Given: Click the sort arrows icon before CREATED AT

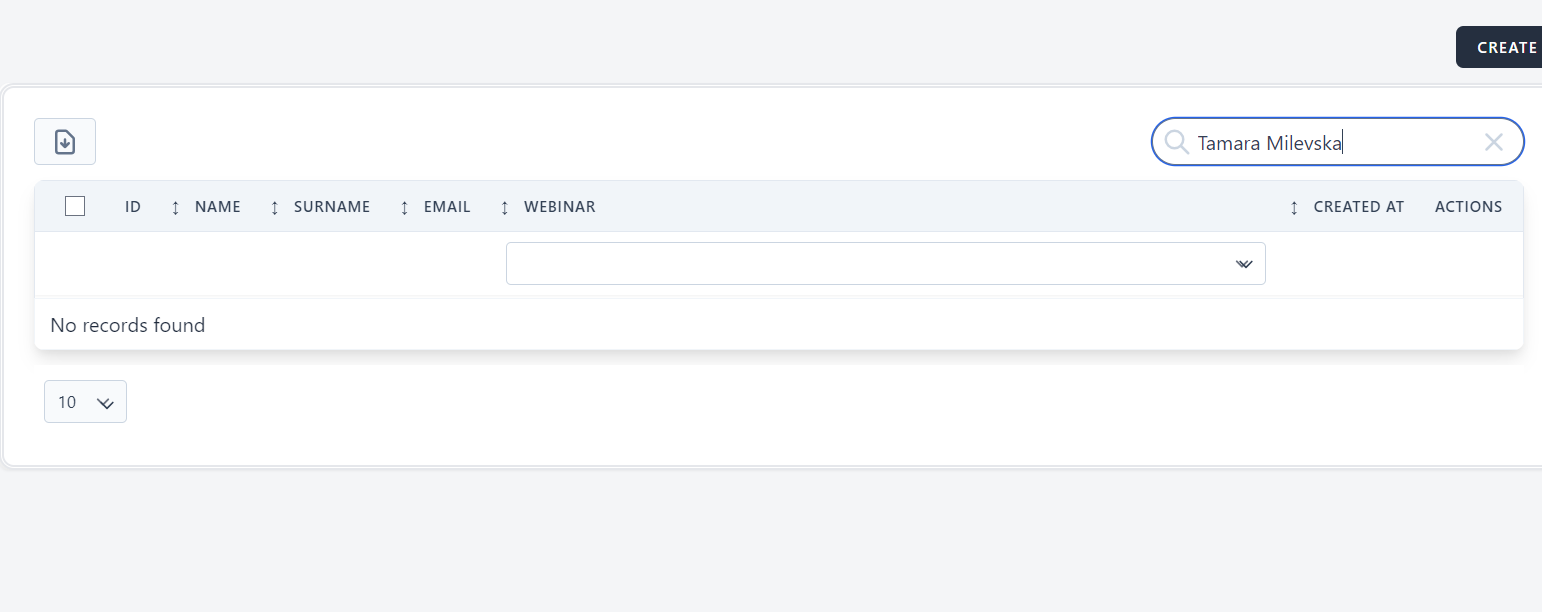Looking at the screenshot, I should point(1294,207).
